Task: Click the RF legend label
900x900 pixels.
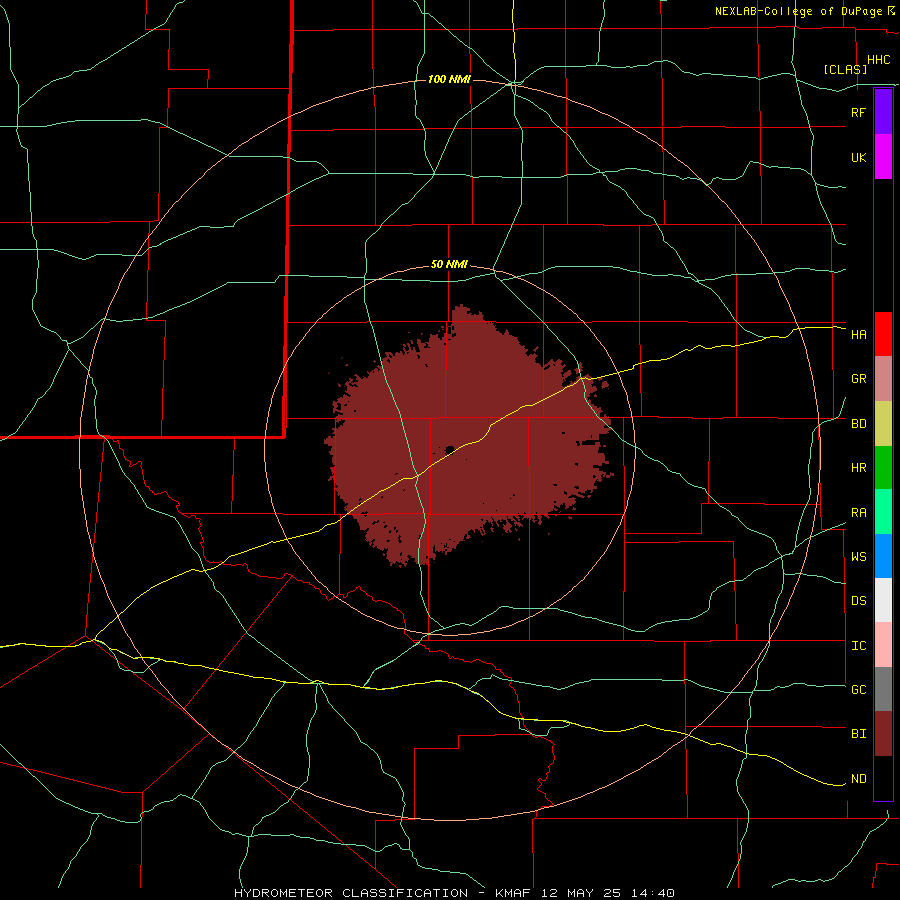Action: click(x=859, y=112)
